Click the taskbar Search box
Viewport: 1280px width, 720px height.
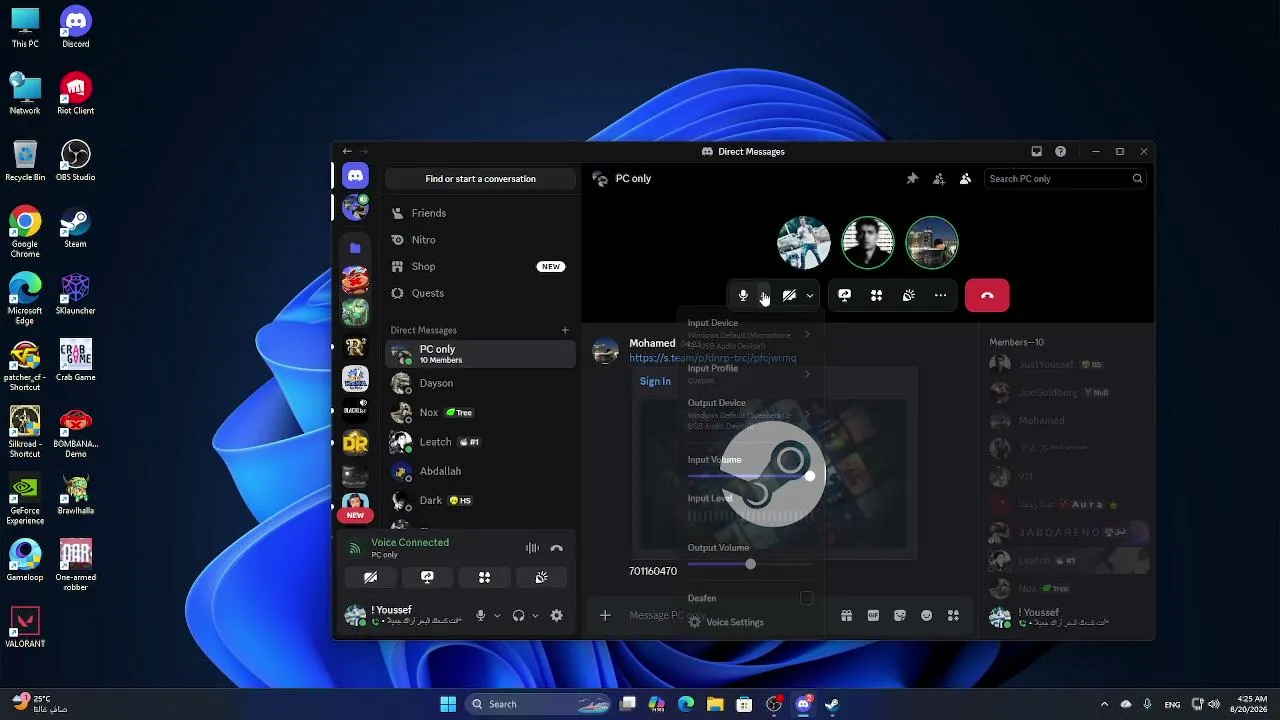coord(539,704)
